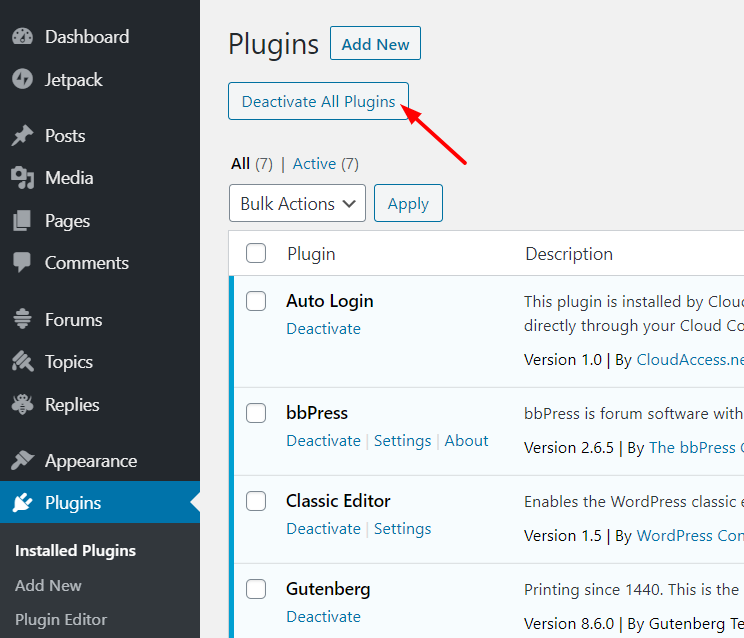Open bbPress Settings link
Screen dimensions: 744x638
point(402,441)
